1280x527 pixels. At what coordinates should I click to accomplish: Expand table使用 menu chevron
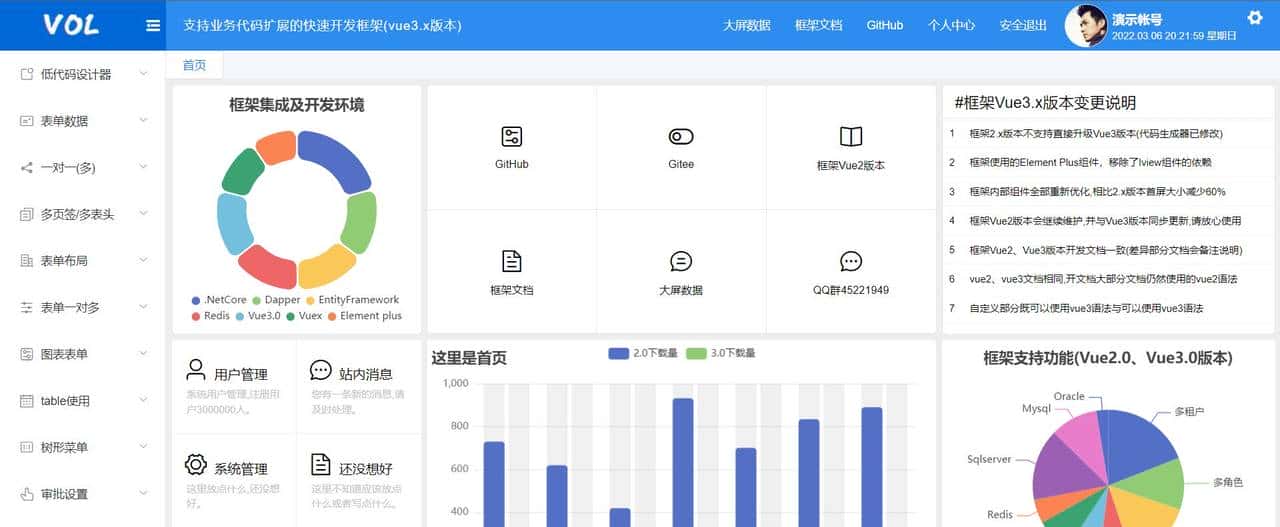click(143, 401)
